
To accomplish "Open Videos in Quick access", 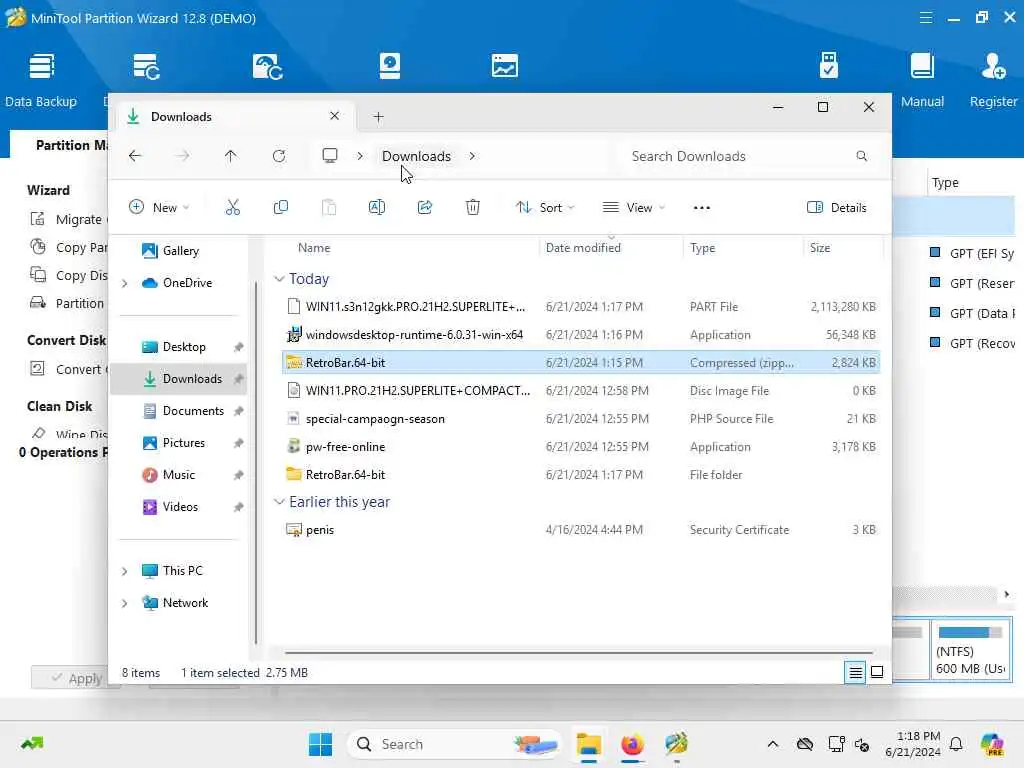I will click(170, 507).
